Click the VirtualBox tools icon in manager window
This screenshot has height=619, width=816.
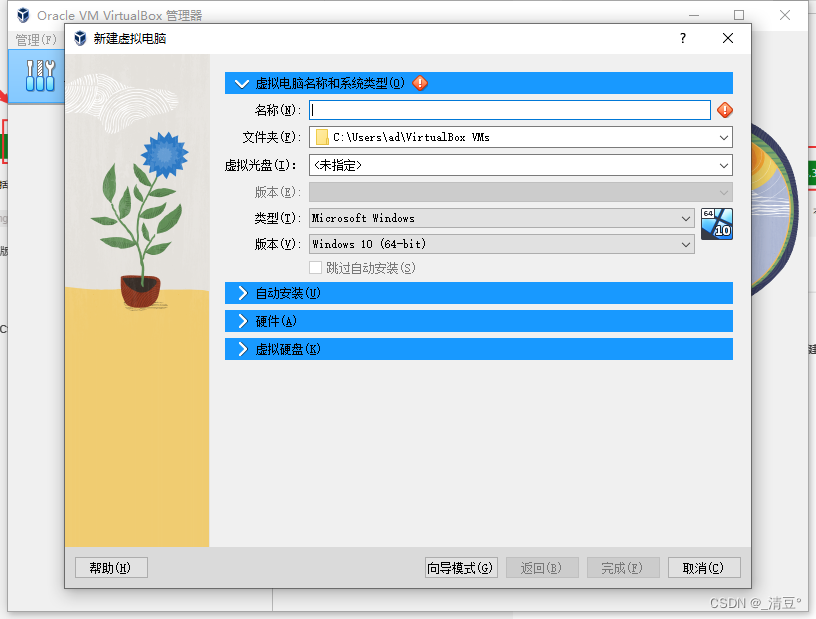pyautogui.click(x=40, y=76)
